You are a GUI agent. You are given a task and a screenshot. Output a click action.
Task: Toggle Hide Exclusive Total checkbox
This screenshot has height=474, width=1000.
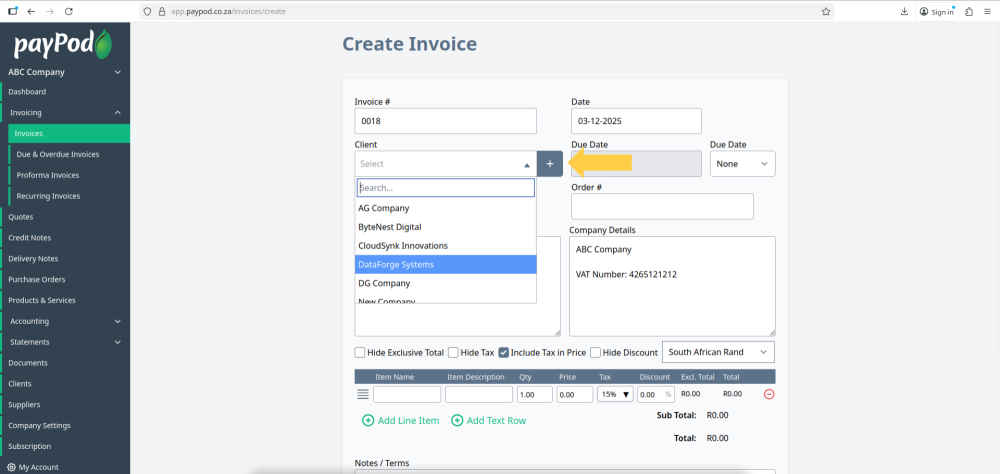360,352
